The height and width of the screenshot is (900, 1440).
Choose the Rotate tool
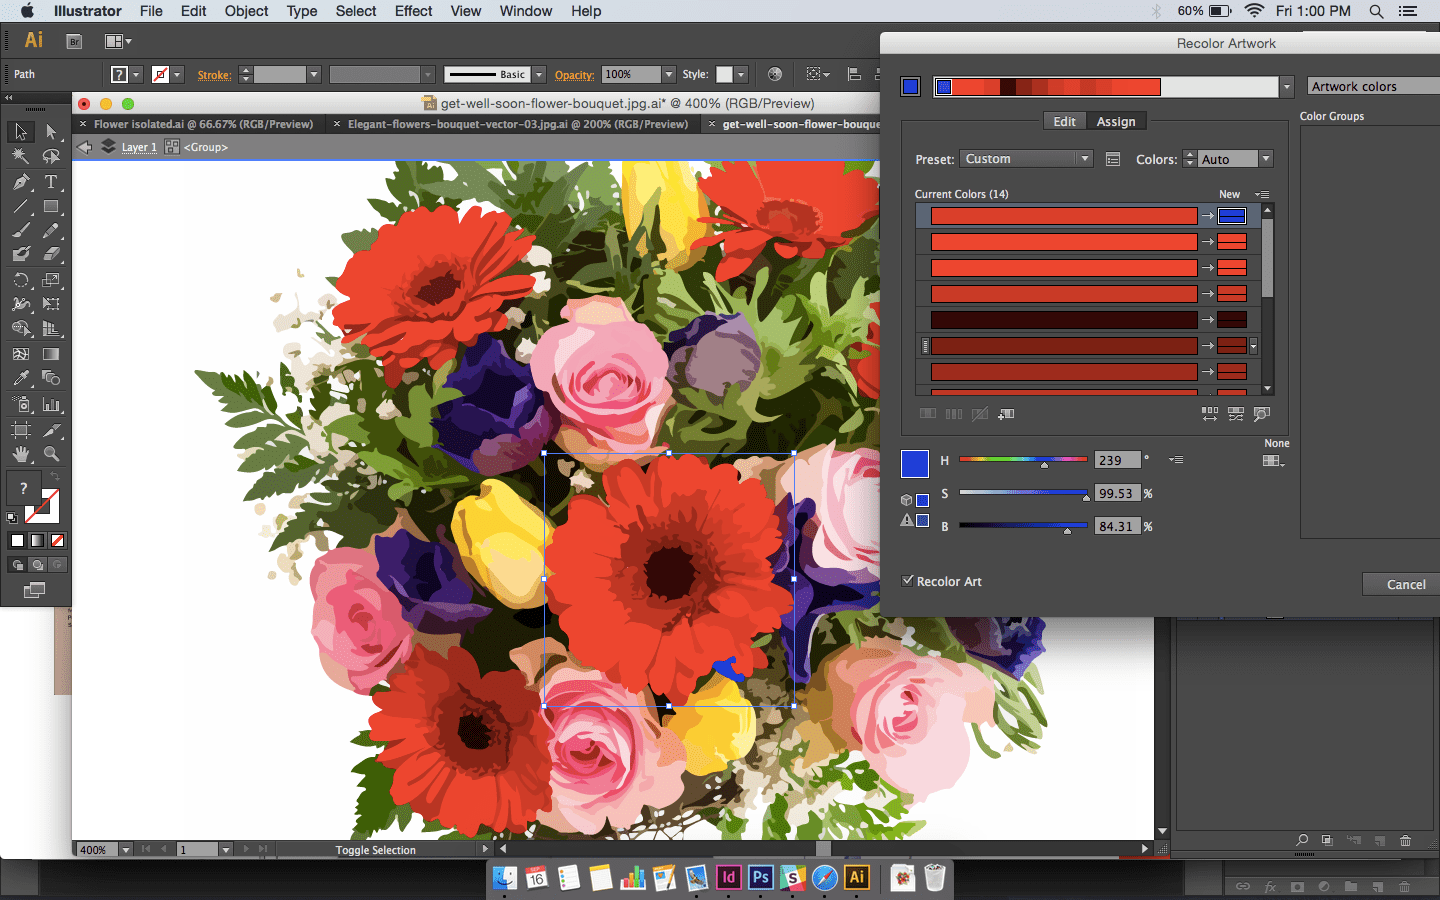pos(19,280)
